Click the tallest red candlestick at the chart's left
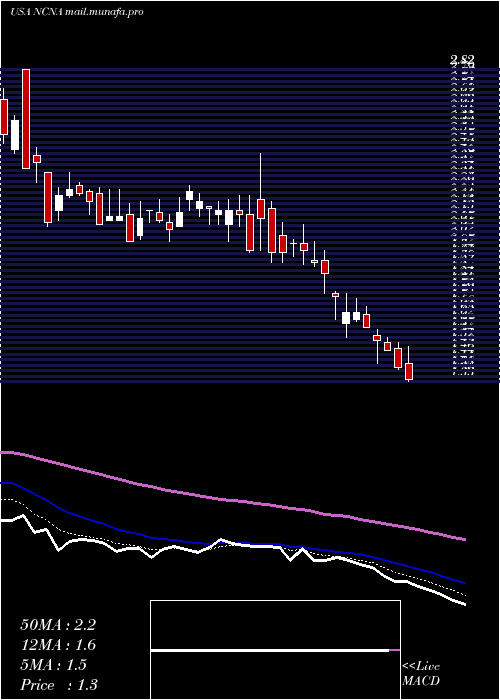500x700 pixels. click(26, 119)
